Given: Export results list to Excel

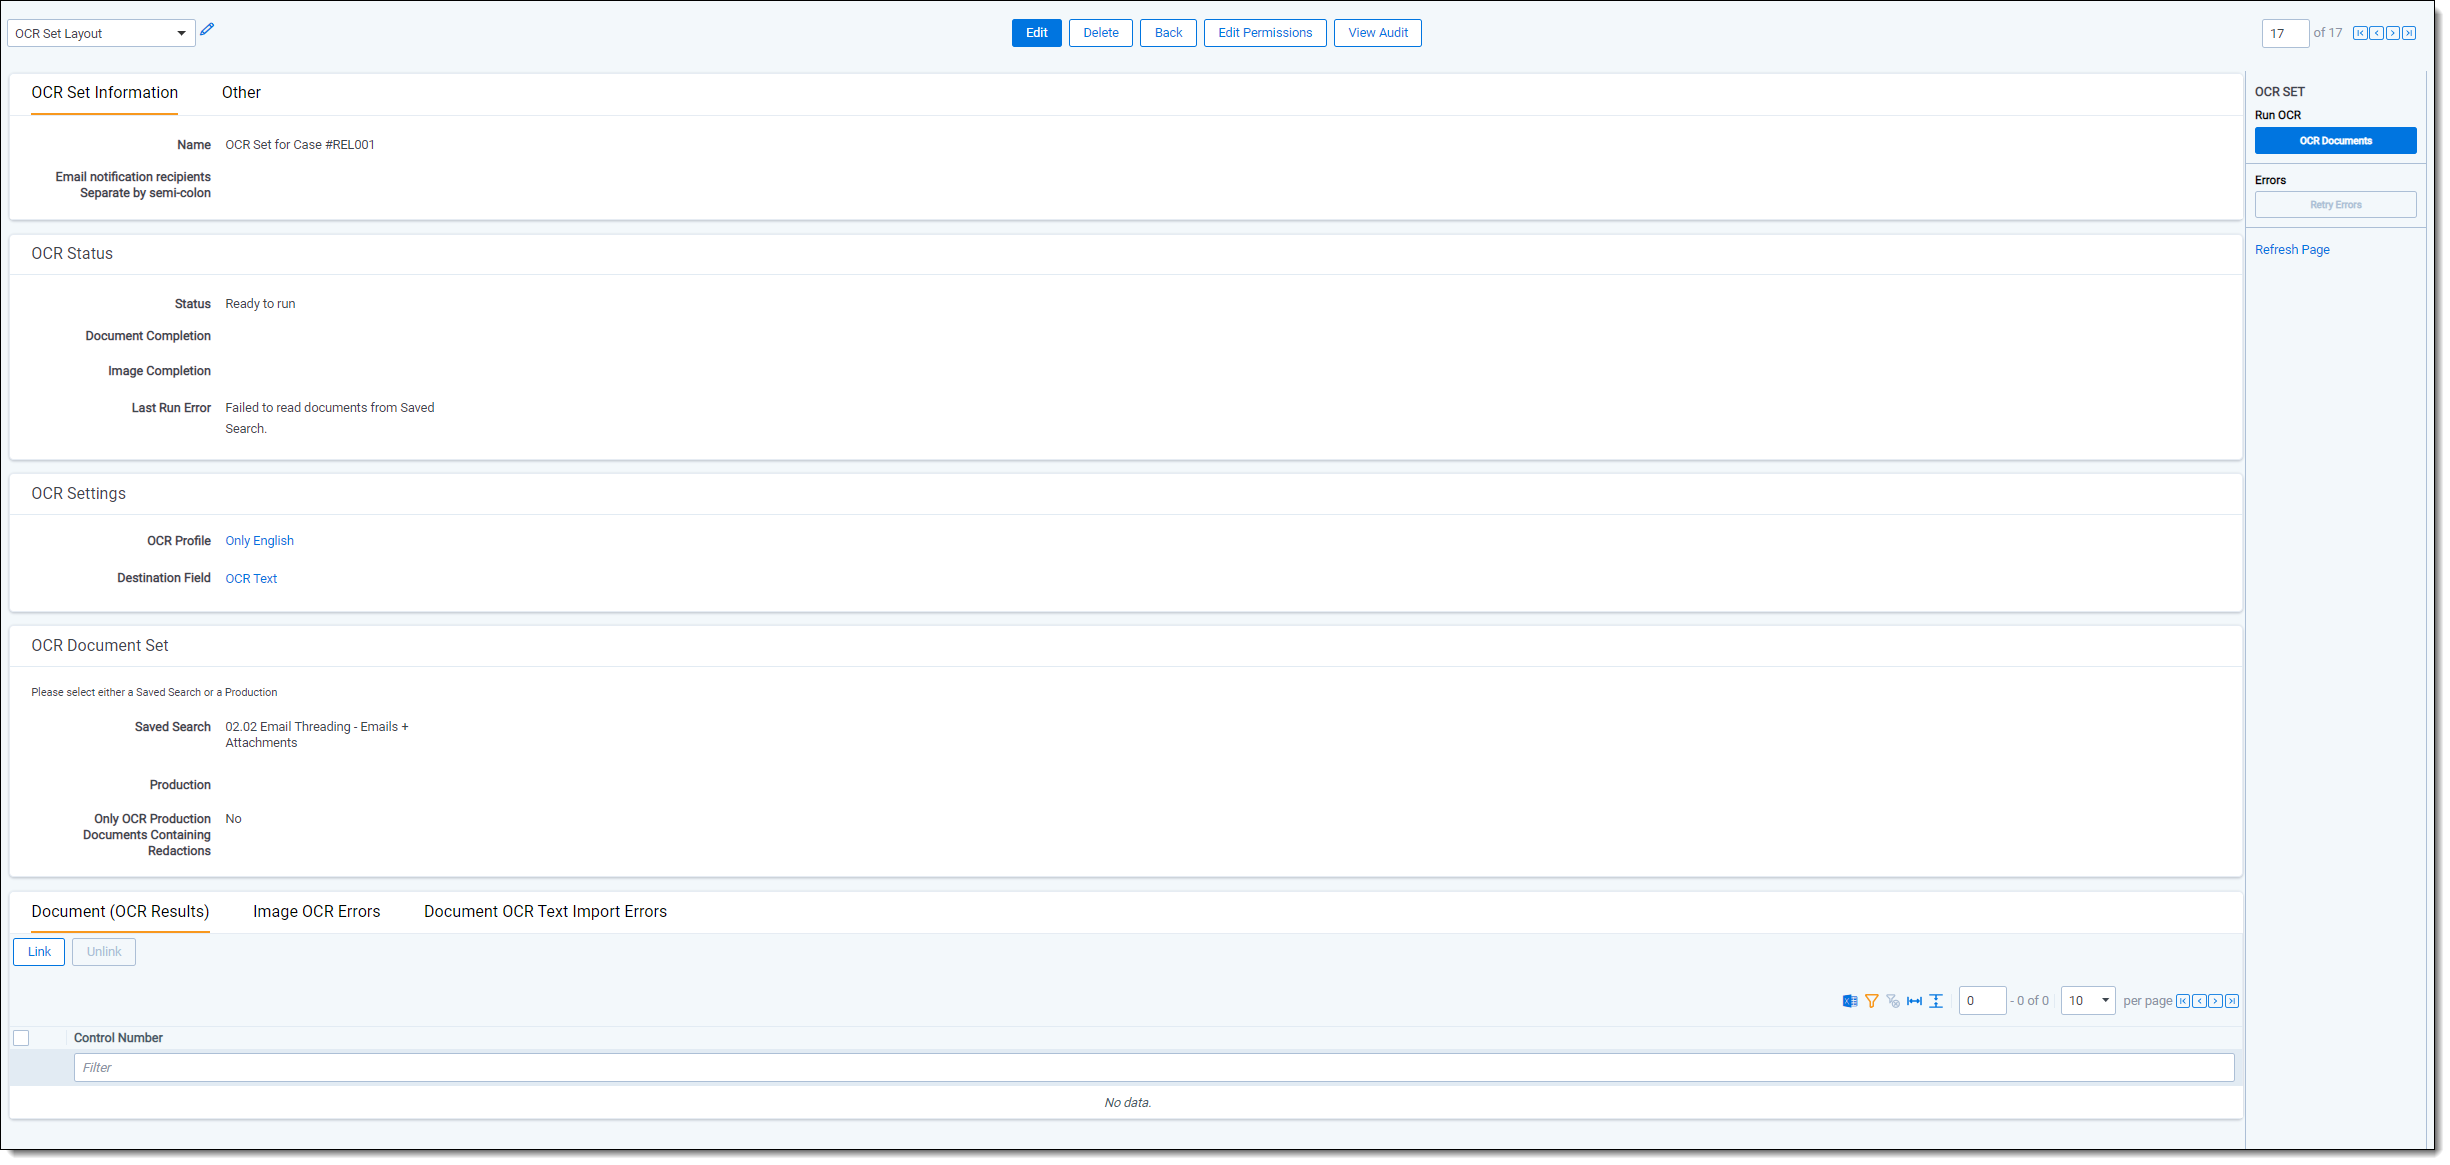Looking at the screenshot, I should pos(1850,1002).
